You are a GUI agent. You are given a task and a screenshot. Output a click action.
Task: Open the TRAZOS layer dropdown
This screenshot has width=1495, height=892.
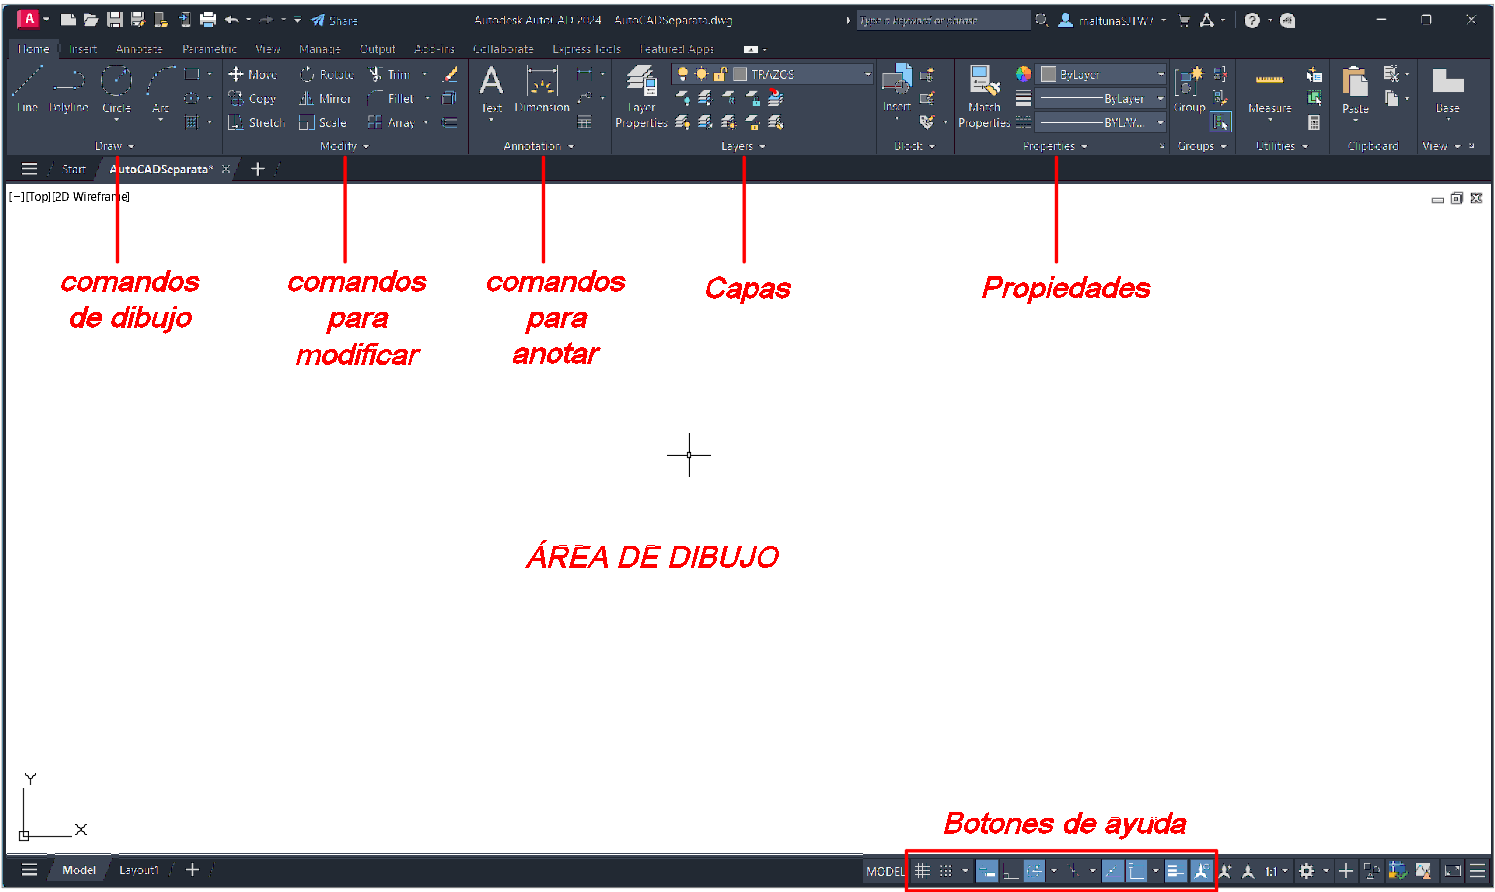coord(867,74)
